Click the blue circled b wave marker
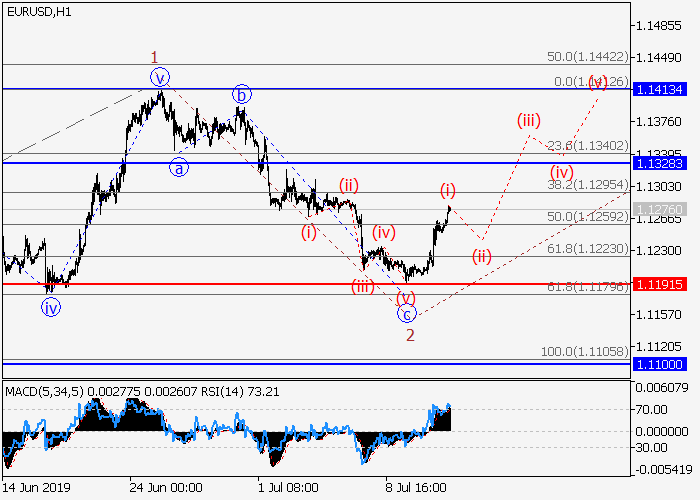Image resolution: width=700 pixels, height=500 pixels. pos(241,95)
